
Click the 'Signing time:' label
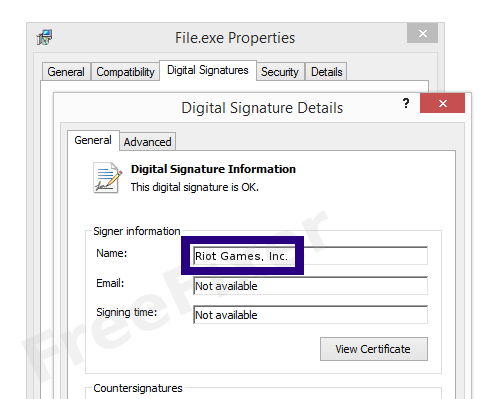pyautogui.click(x=127, y=312)
